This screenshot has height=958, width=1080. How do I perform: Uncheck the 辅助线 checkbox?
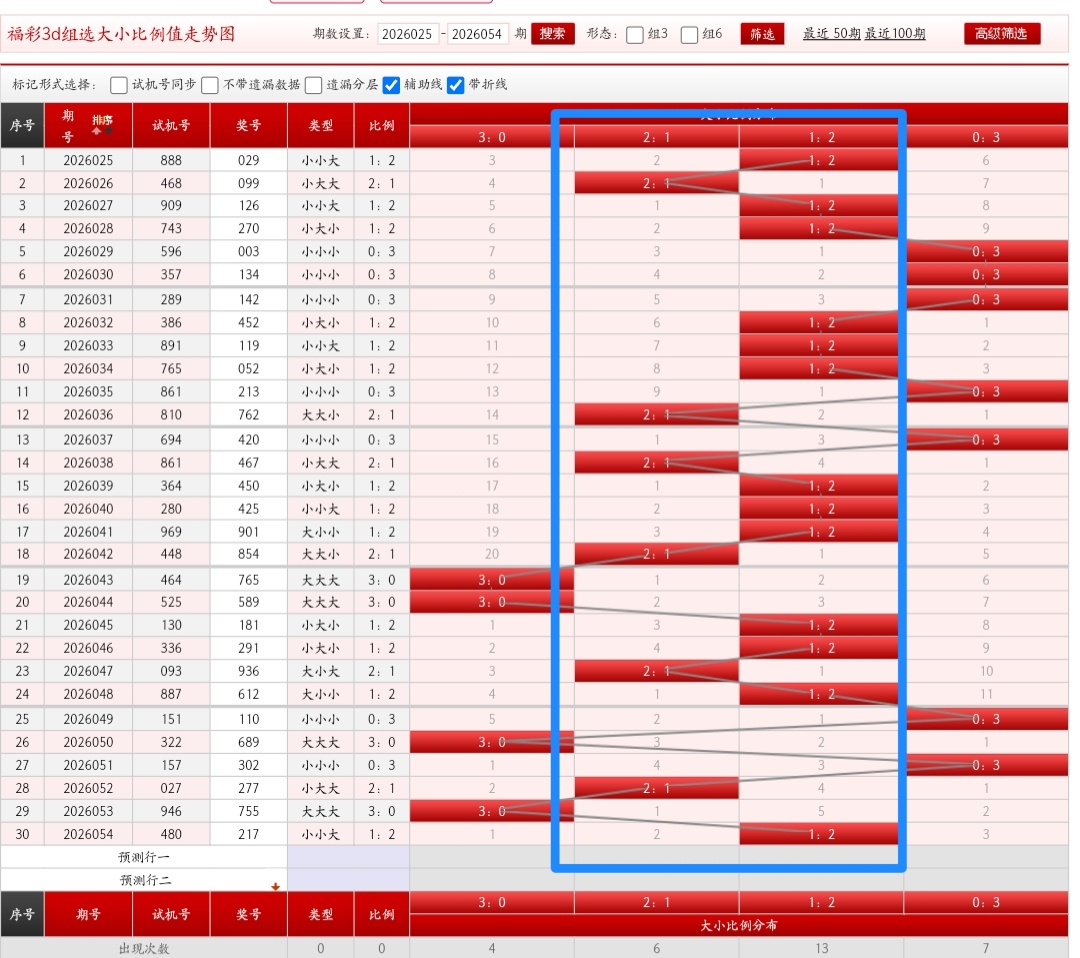point(392,85)
